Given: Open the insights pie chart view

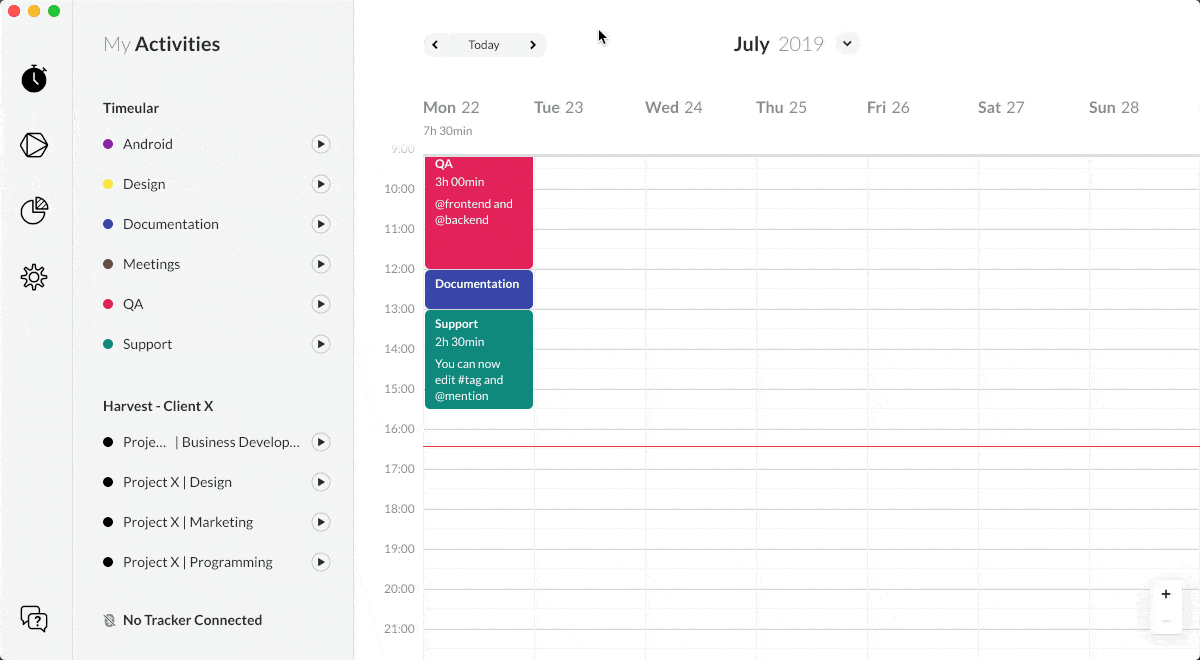Looking at the screenshot, I should click(34, 211).
